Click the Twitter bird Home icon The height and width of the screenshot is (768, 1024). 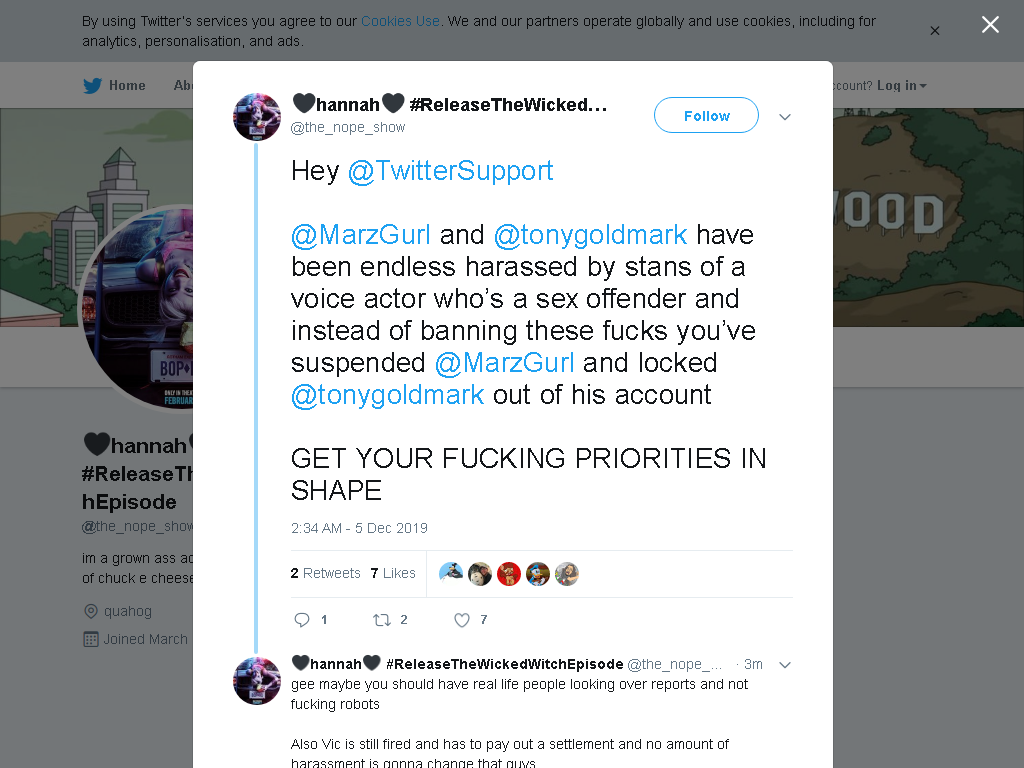93,86
